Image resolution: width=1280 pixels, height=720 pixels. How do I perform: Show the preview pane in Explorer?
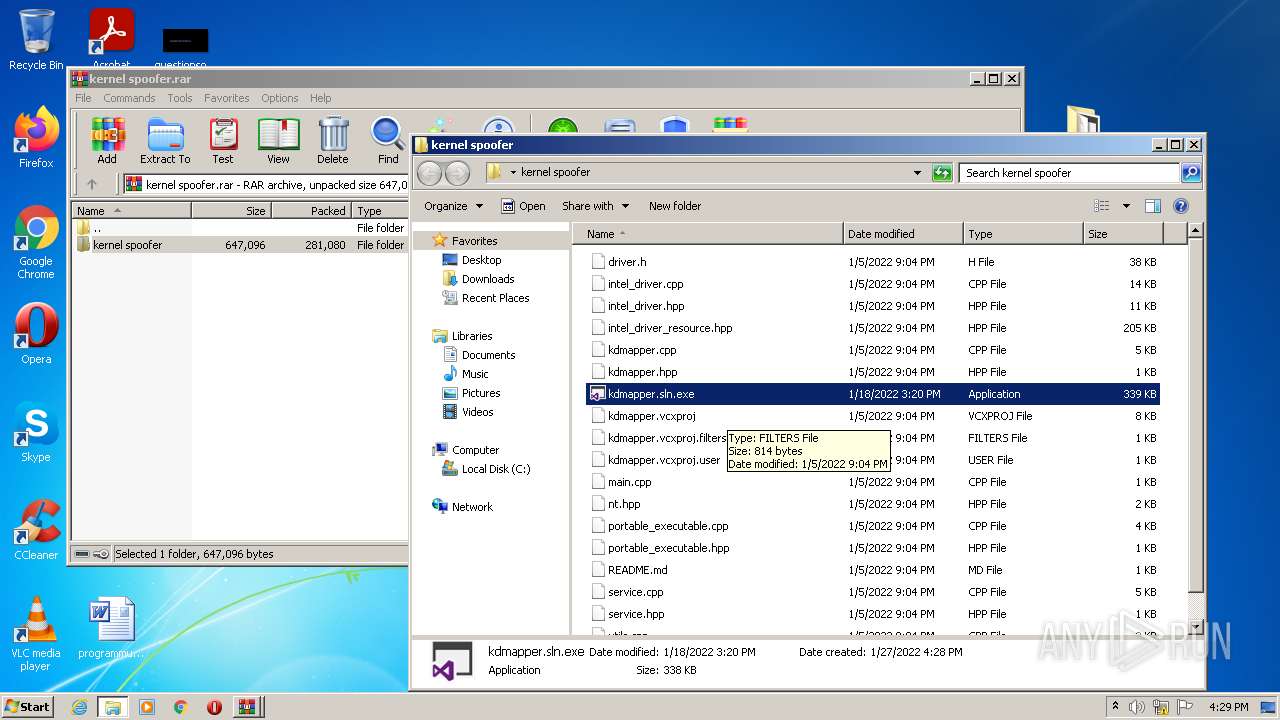click(1153, 206)
